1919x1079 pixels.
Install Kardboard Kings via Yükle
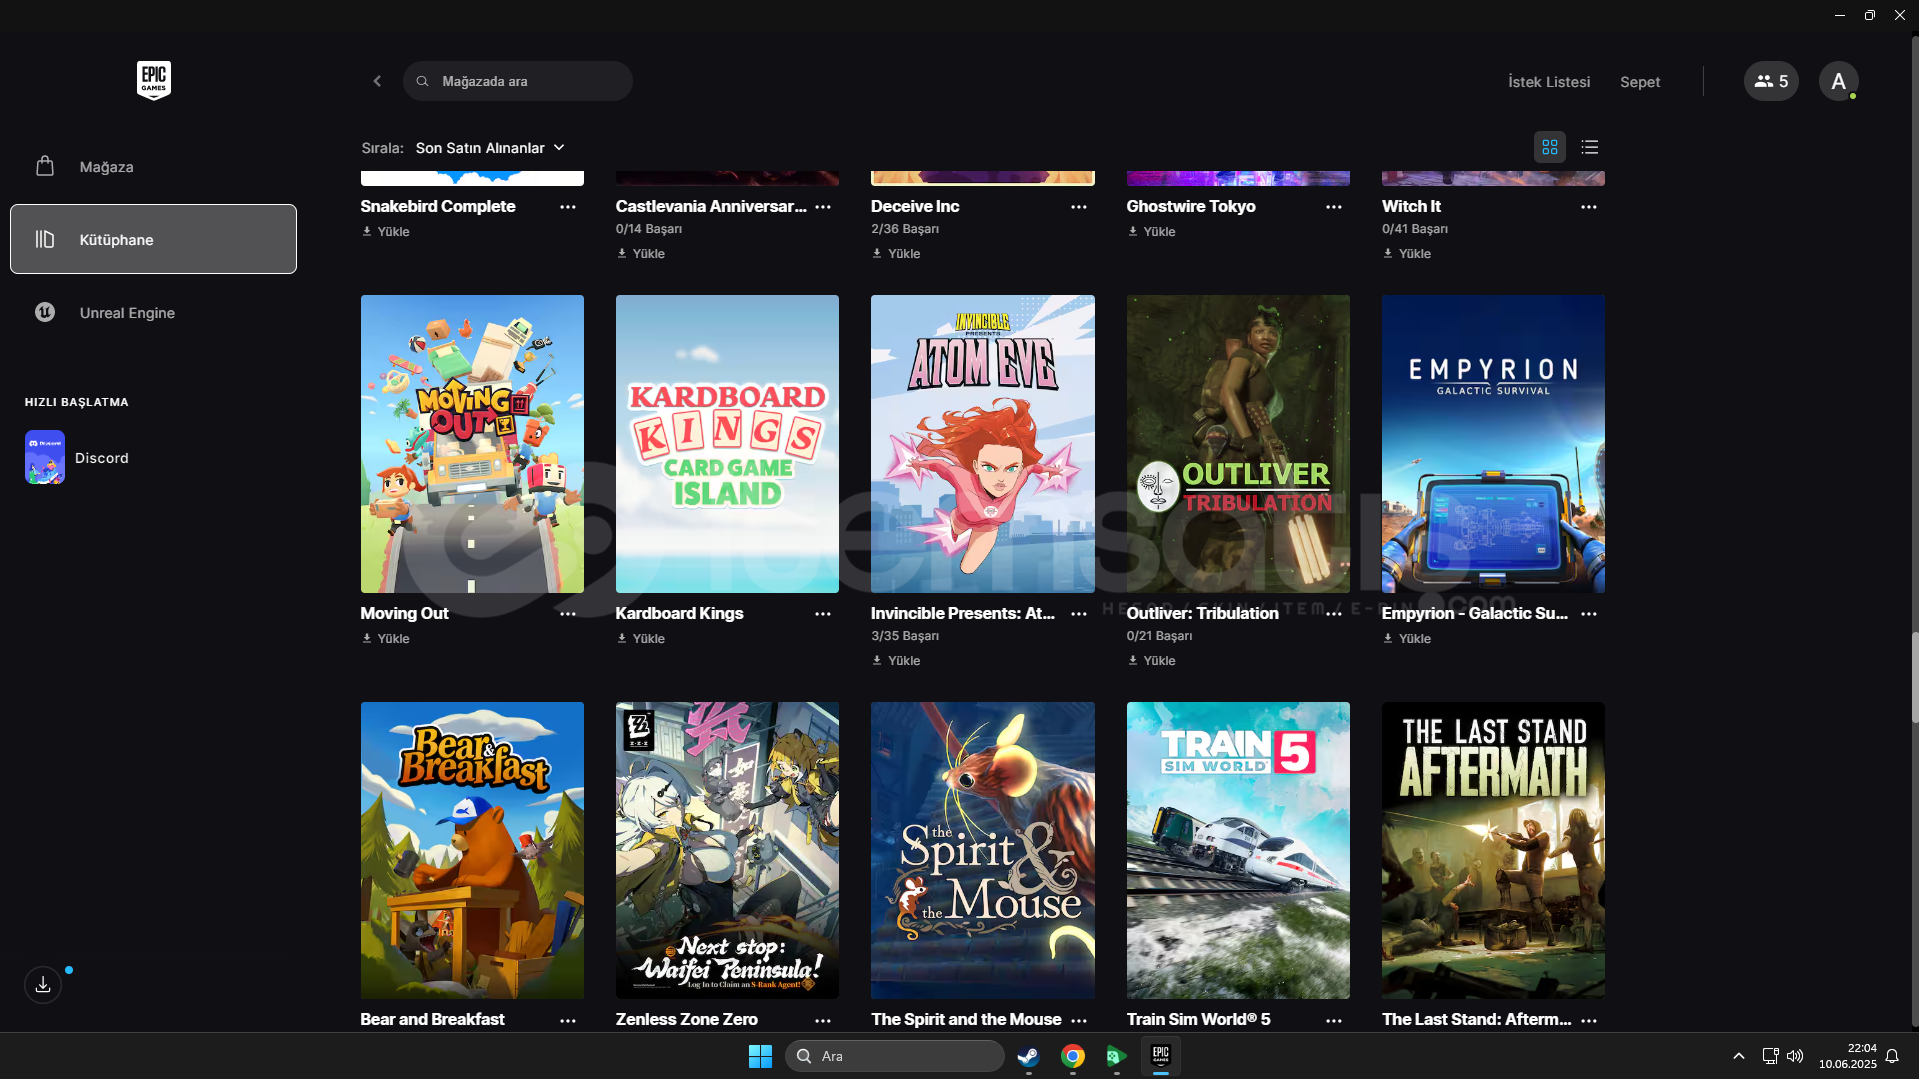tap(641, 638)
